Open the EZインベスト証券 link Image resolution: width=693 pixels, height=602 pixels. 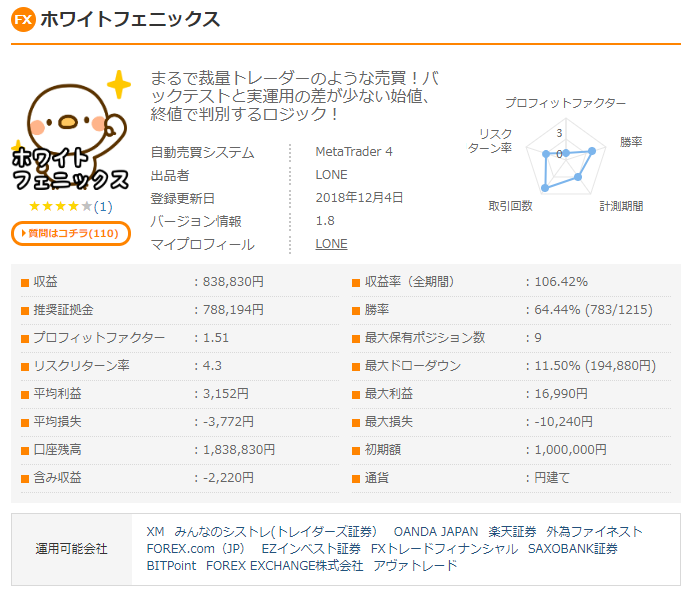[311, 549]
